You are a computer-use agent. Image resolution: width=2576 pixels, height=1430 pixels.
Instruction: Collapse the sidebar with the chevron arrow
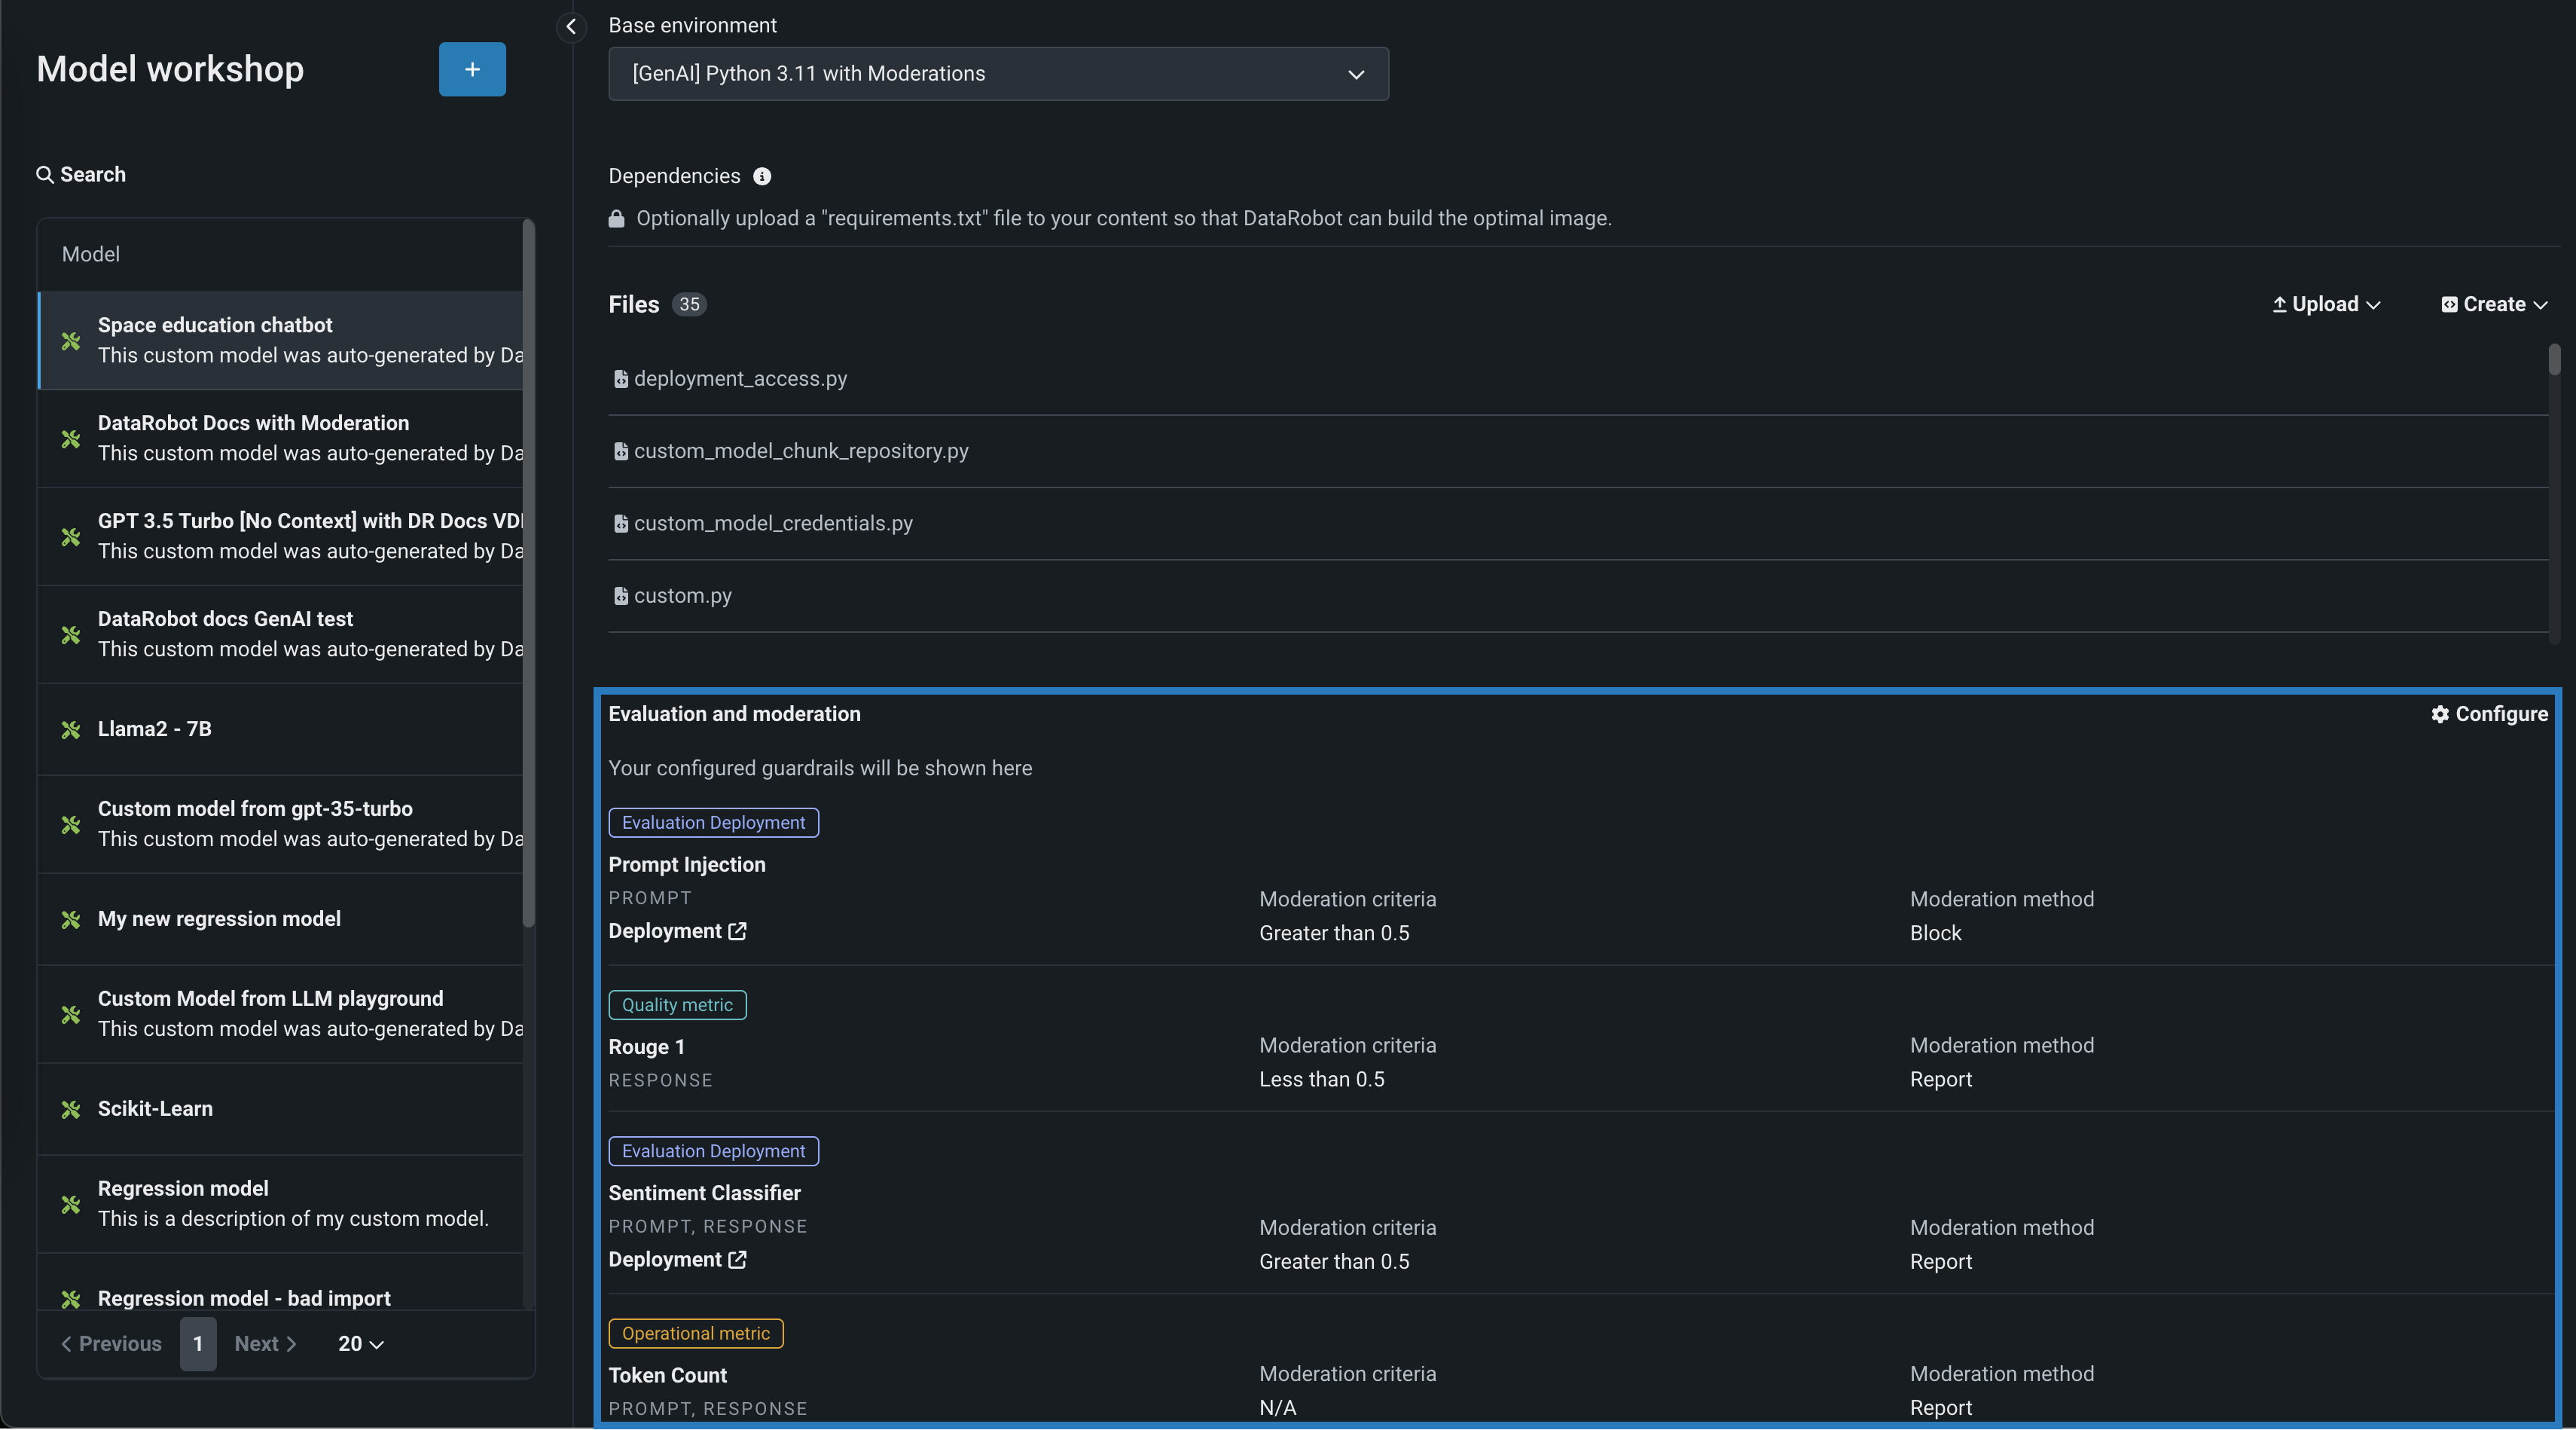coord(571,26)
